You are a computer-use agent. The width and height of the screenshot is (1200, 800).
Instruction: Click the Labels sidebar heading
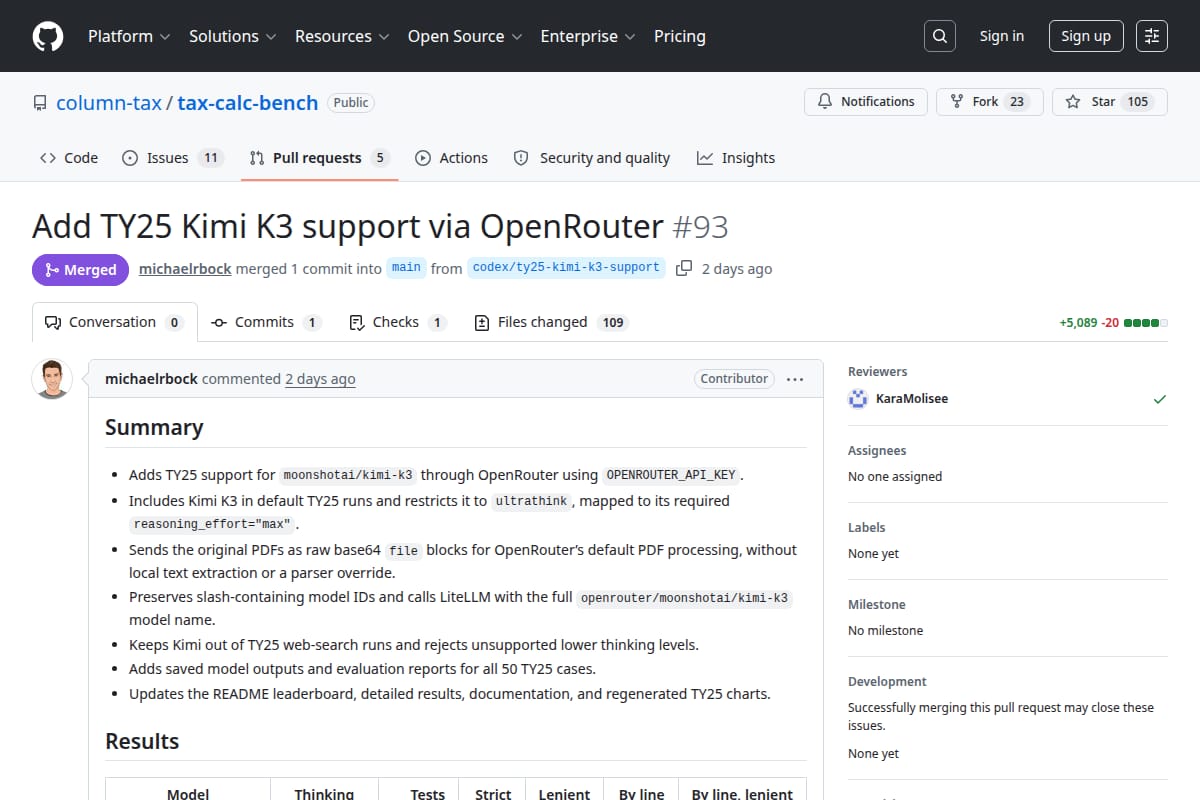coord(866,527)
